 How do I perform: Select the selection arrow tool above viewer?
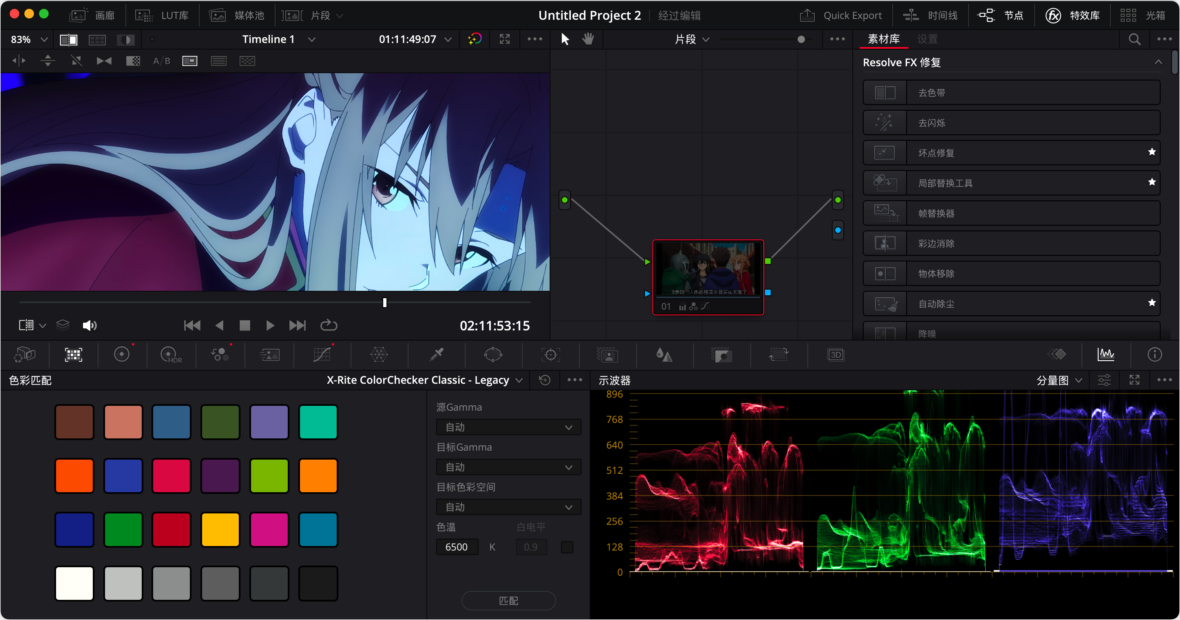(563, 39)
